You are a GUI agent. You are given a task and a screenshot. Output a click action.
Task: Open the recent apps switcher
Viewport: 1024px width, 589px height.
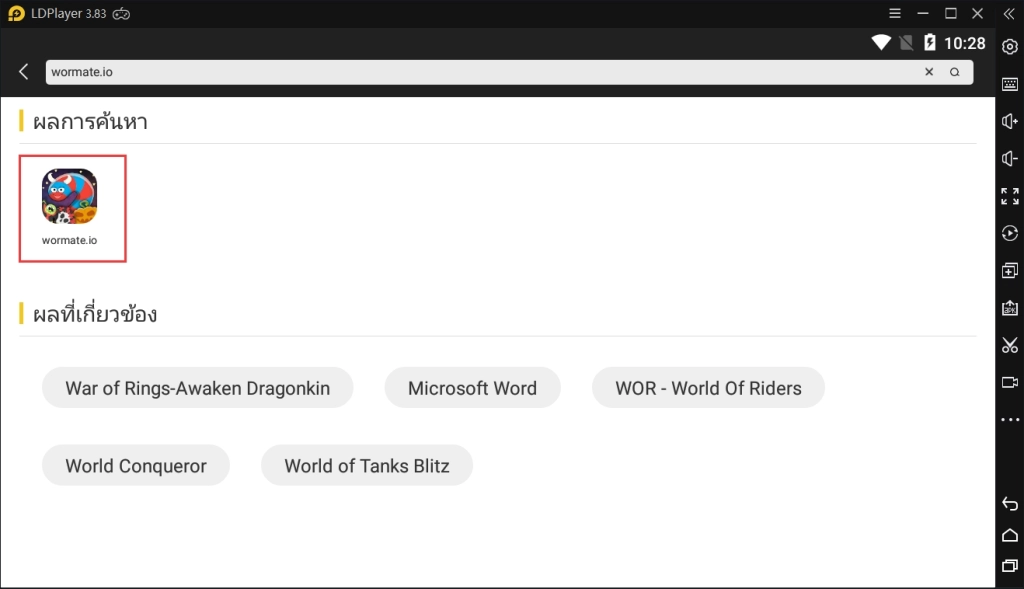[1009, 565]
